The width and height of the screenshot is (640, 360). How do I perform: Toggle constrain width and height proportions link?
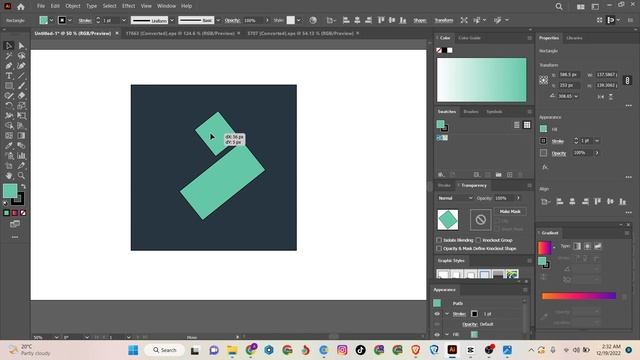(x=627, y=80)
